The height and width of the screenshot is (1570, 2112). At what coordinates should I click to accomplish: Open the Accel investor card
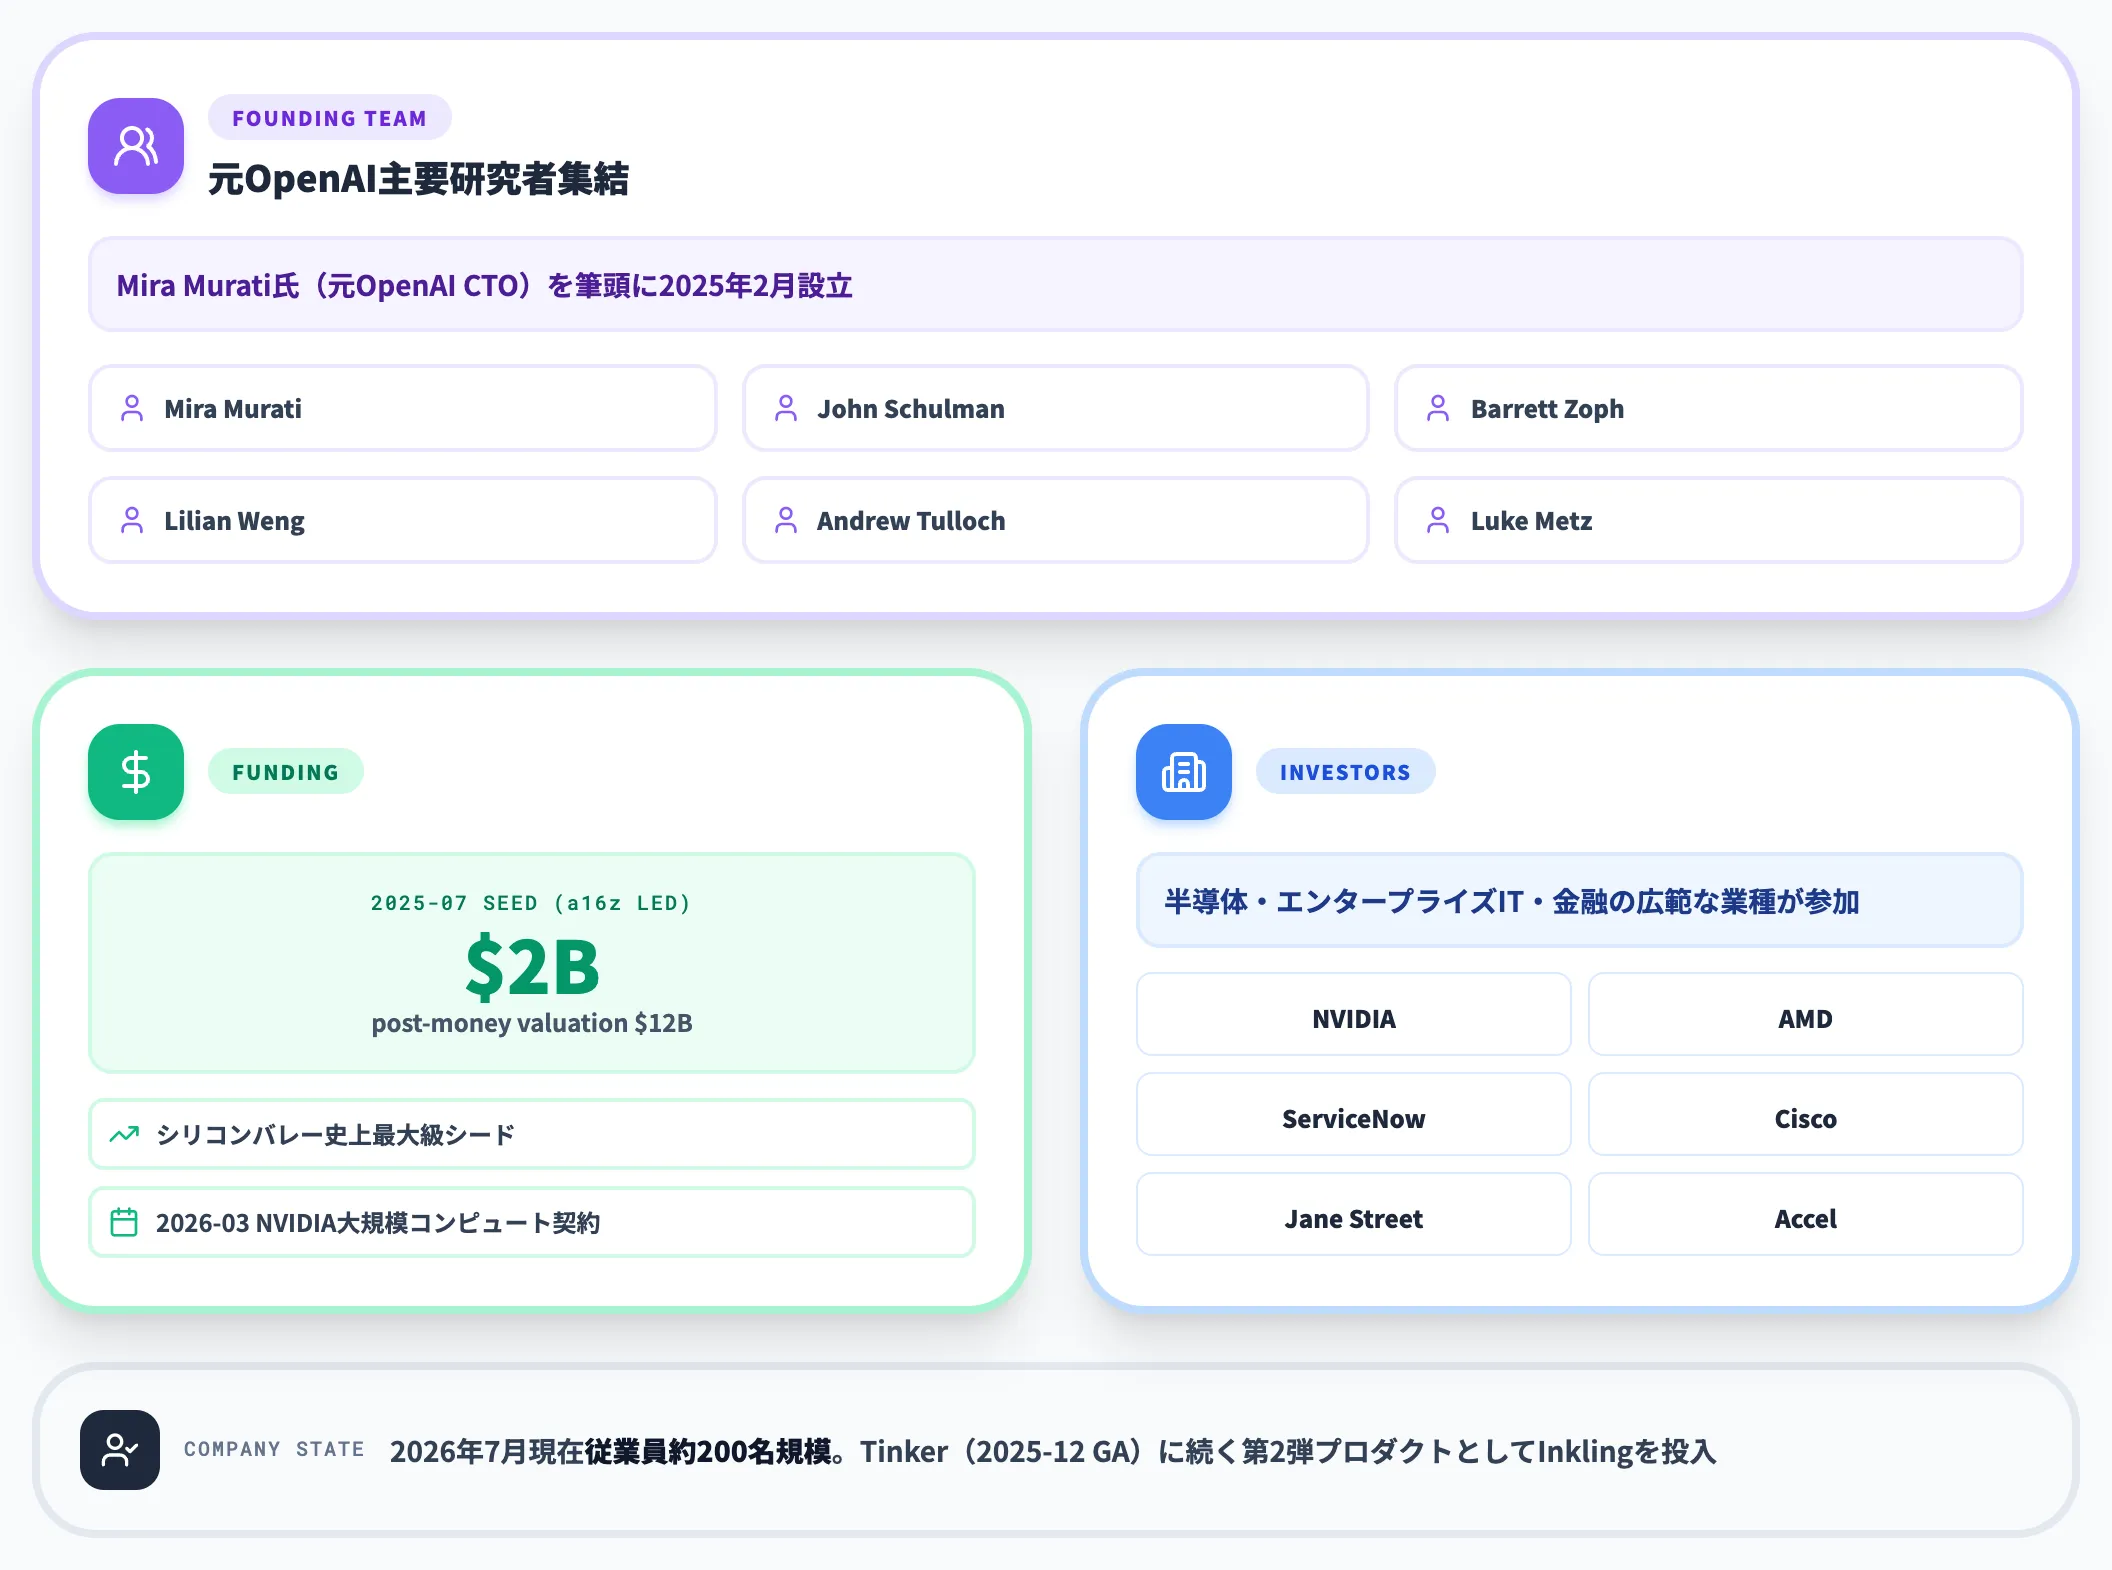click(1805, 1215)
